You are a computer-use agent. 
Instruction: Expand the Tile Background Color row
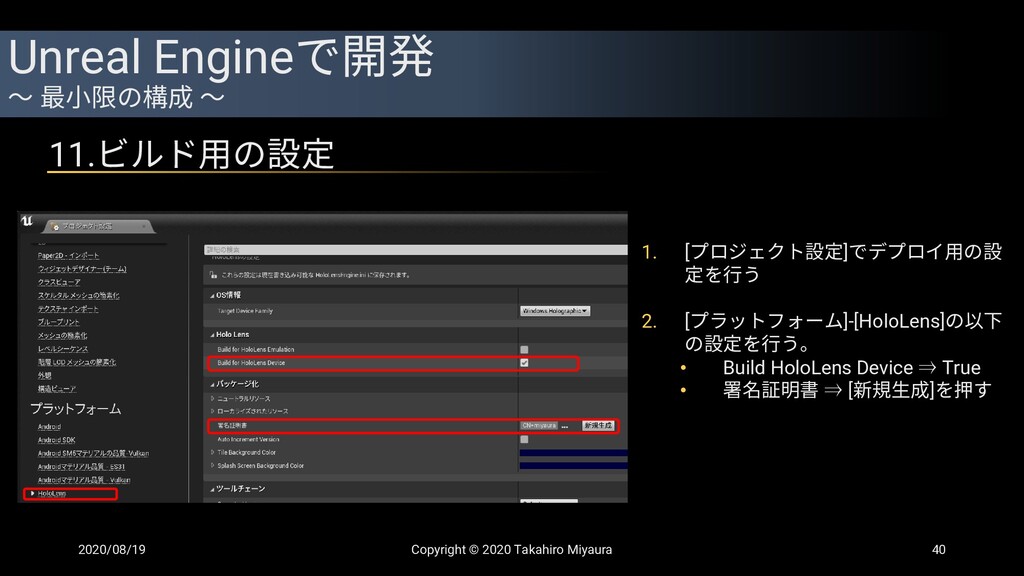pos(212,453)
